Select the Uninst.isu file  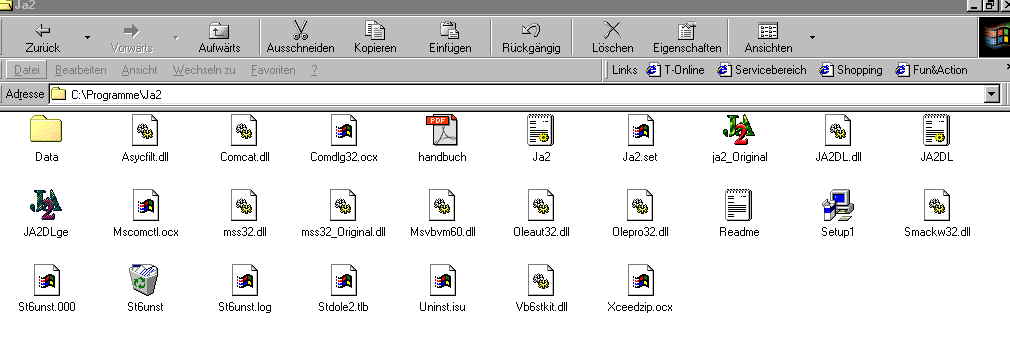click(442, 288)
